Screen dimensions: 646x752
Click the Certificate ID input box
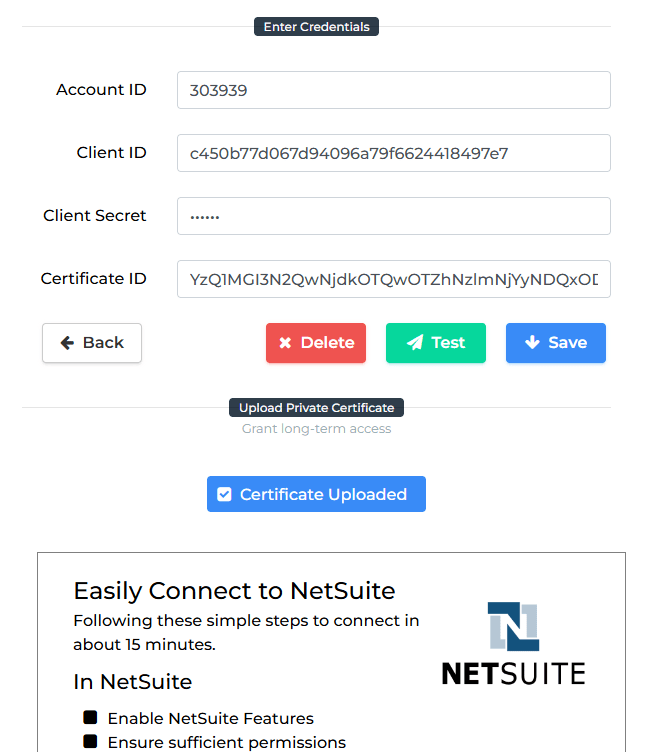point(393,279)
